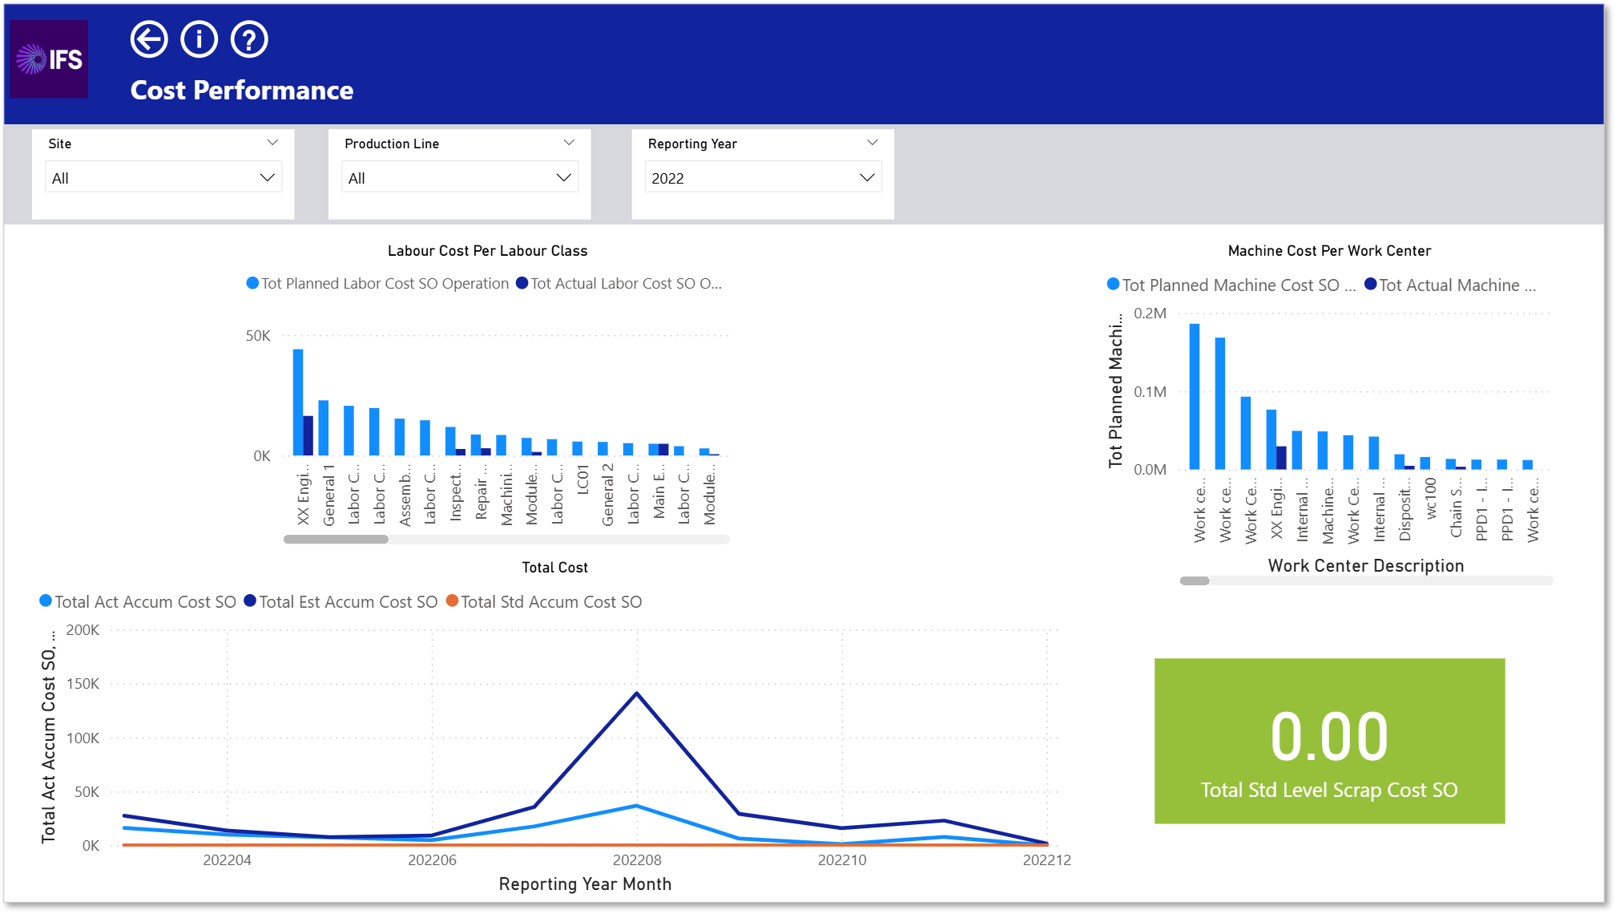The width and height of the screenshot is (1615, 913).
Task: Click the 202210 axis label
Action: (842, 860)
